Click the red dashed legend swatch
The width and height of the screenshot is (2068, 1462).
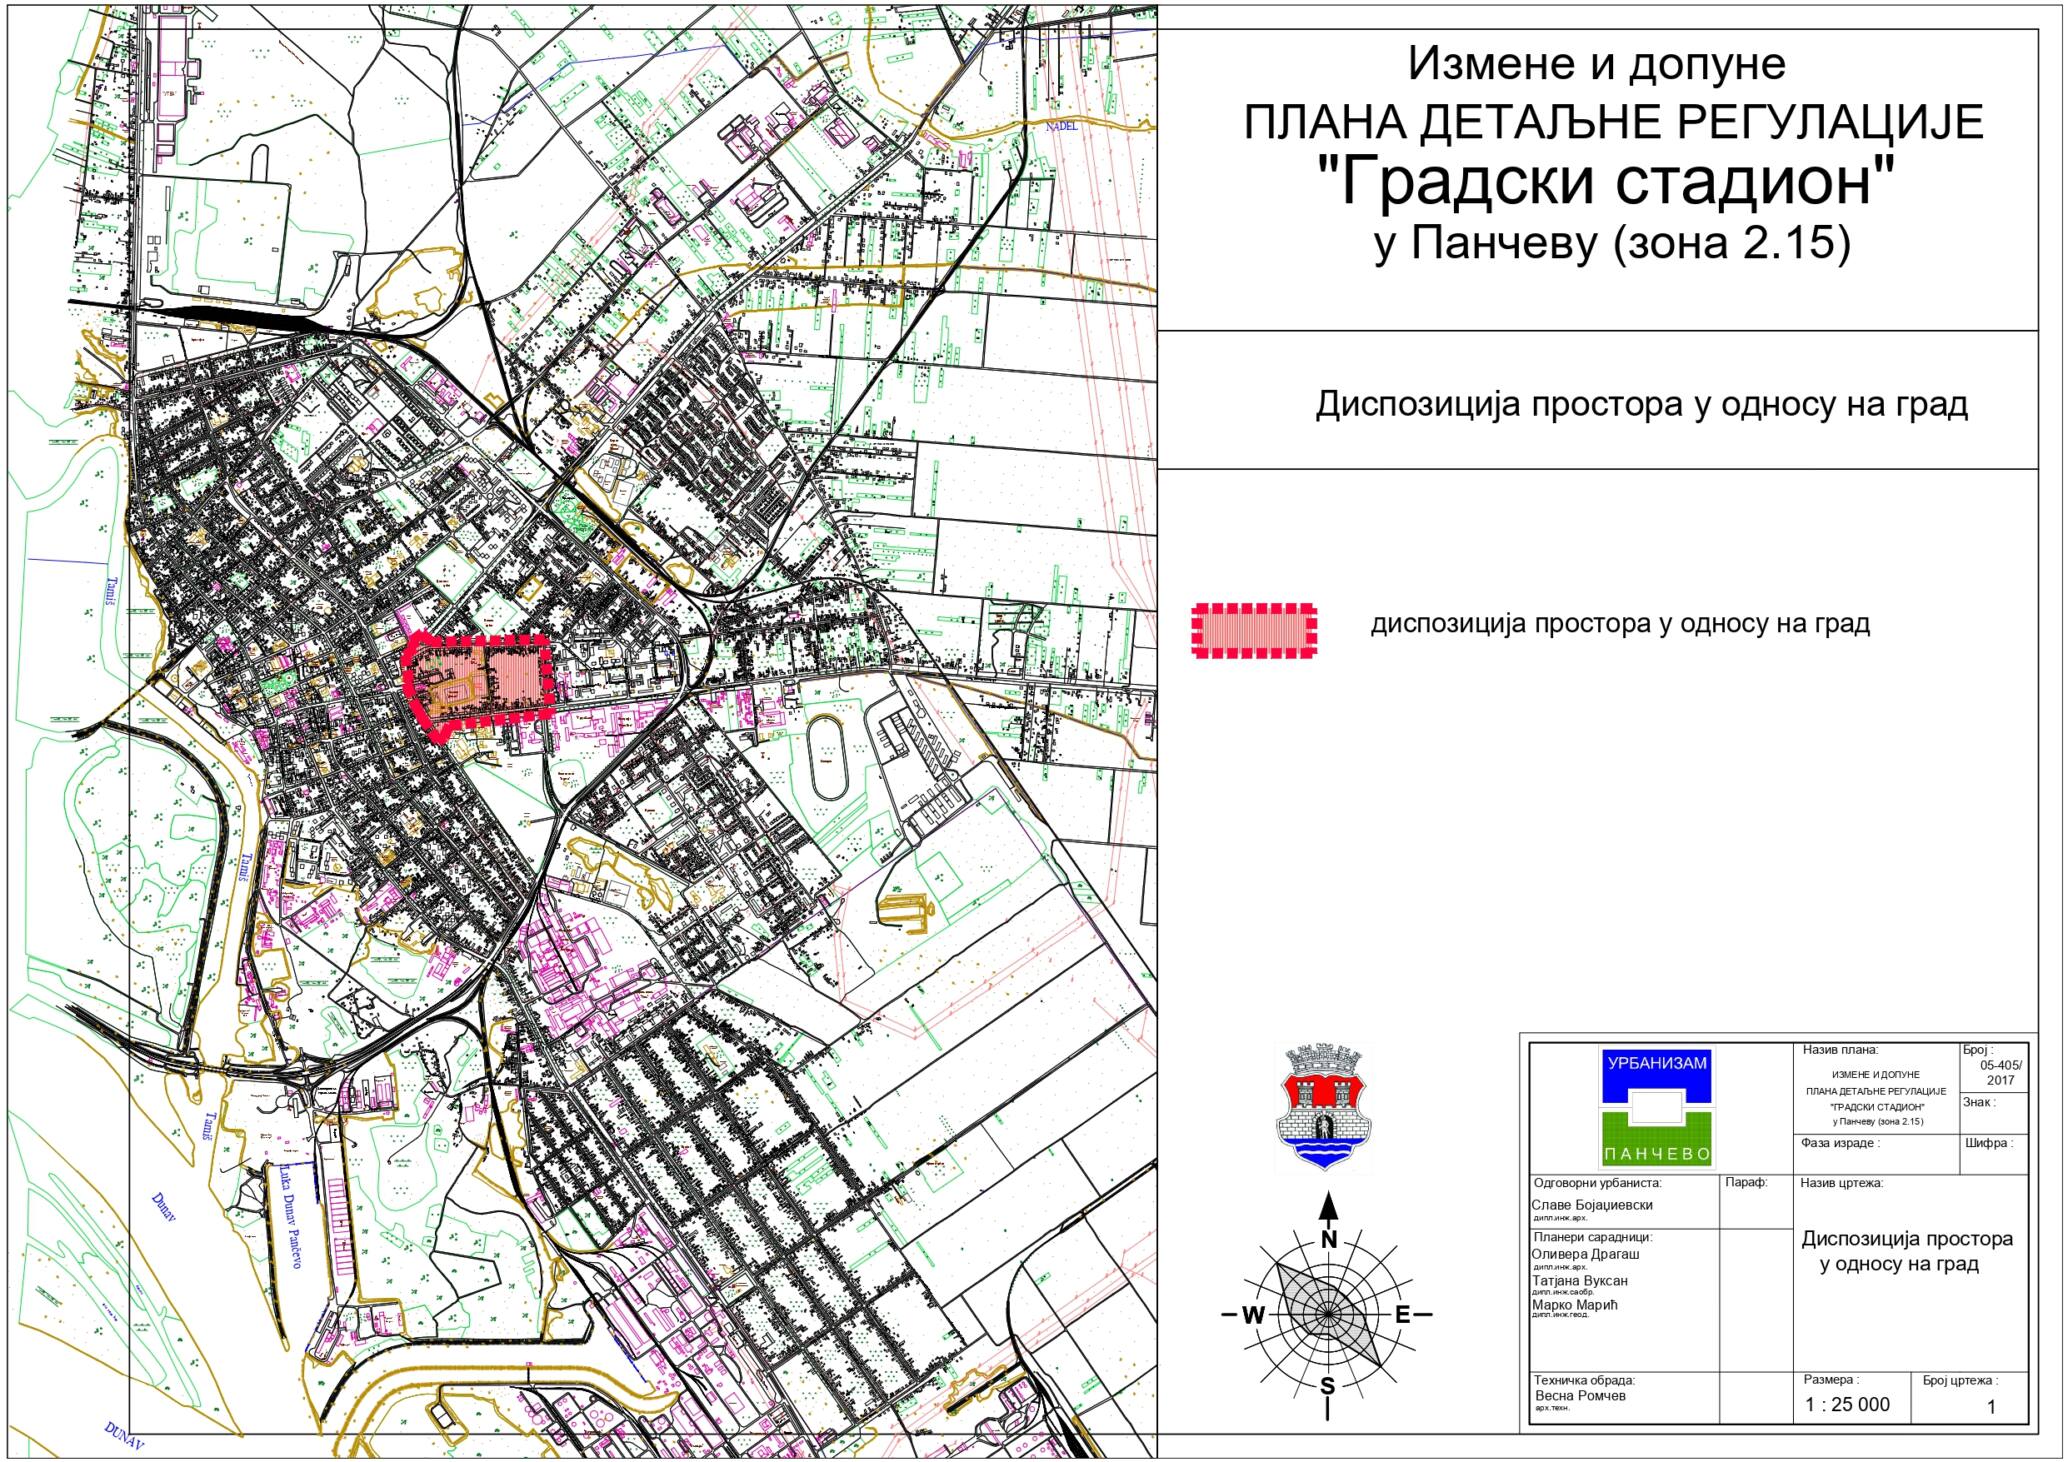[x=1254, y=629]
